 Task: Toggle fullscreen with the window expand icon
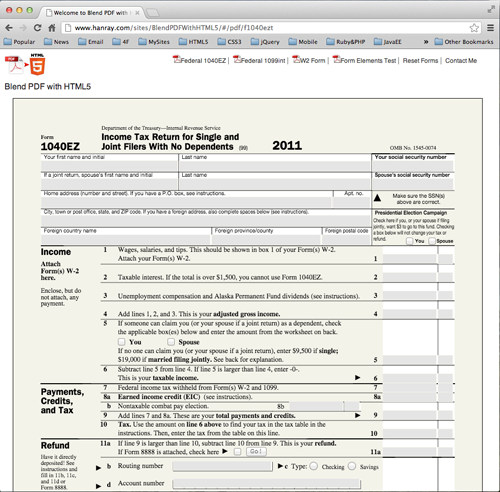(x=491, y=10)
